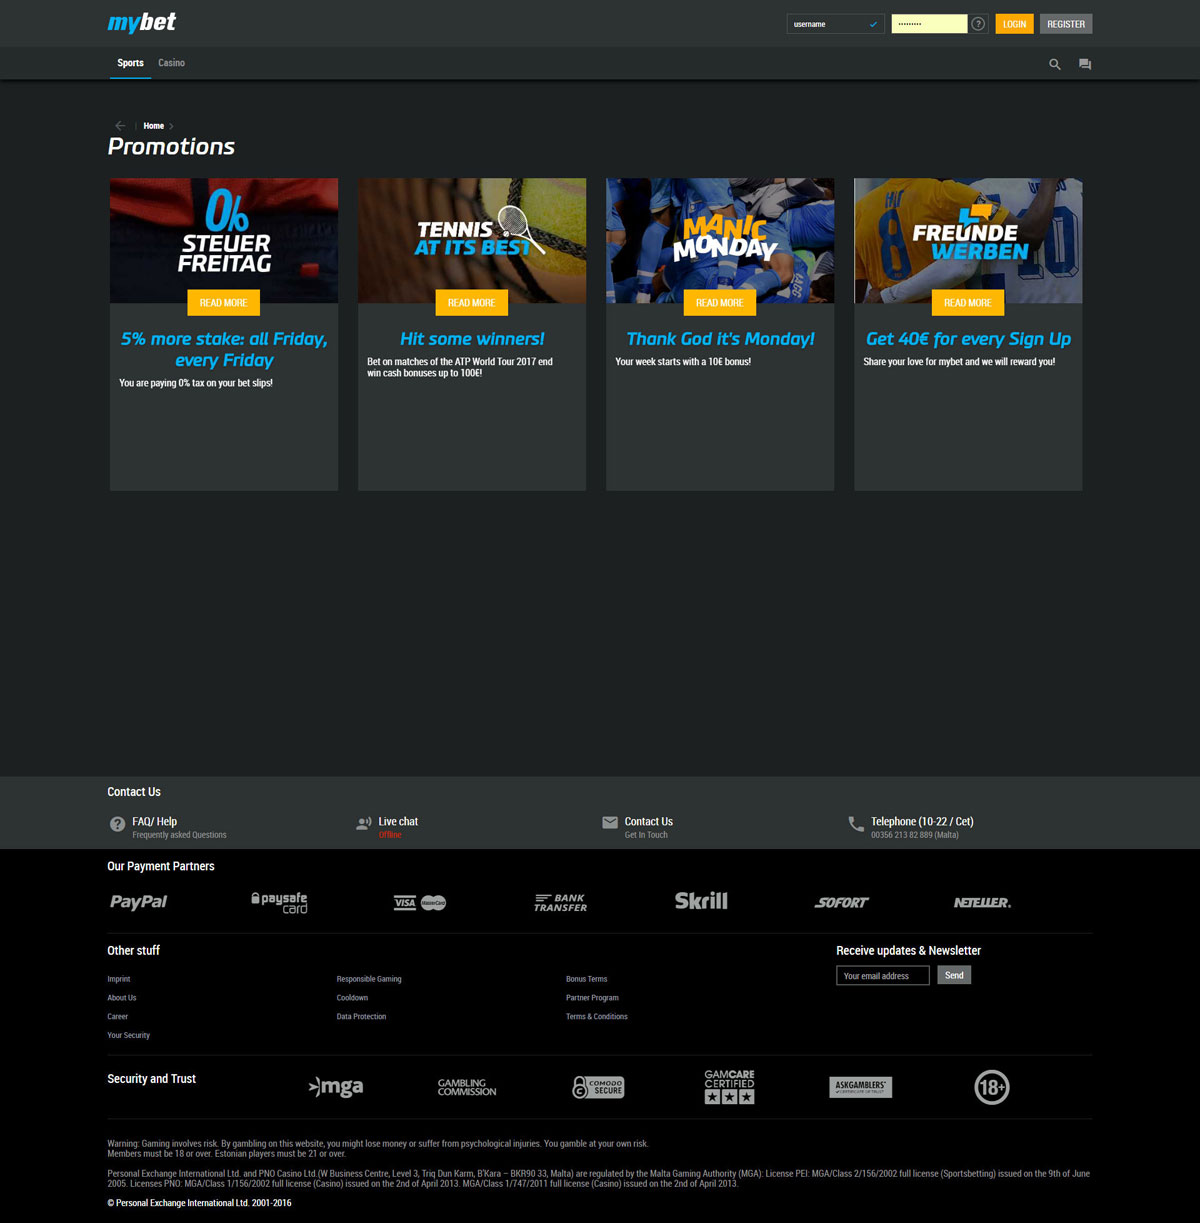Click READ MORE on Manic Monday card
The width and height of the screenshot is (1200, 1223).
(x=720, y=303)
